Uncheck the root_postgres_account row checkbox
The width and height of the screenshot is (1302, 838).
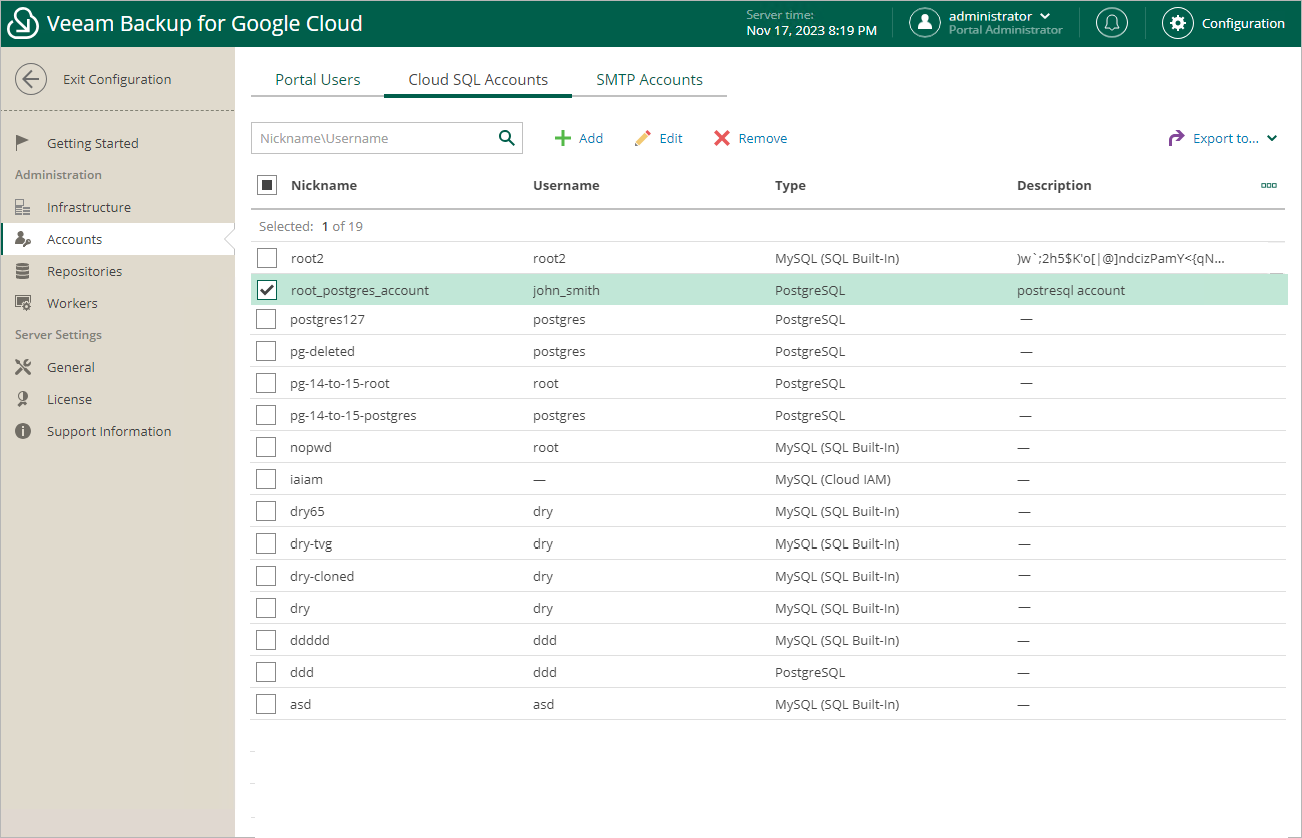click(267, 290)
